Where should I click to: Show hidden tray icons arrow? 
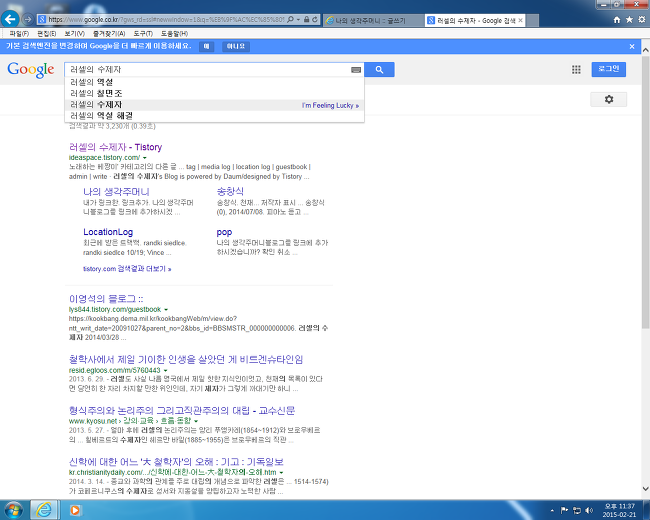[552, 510]
